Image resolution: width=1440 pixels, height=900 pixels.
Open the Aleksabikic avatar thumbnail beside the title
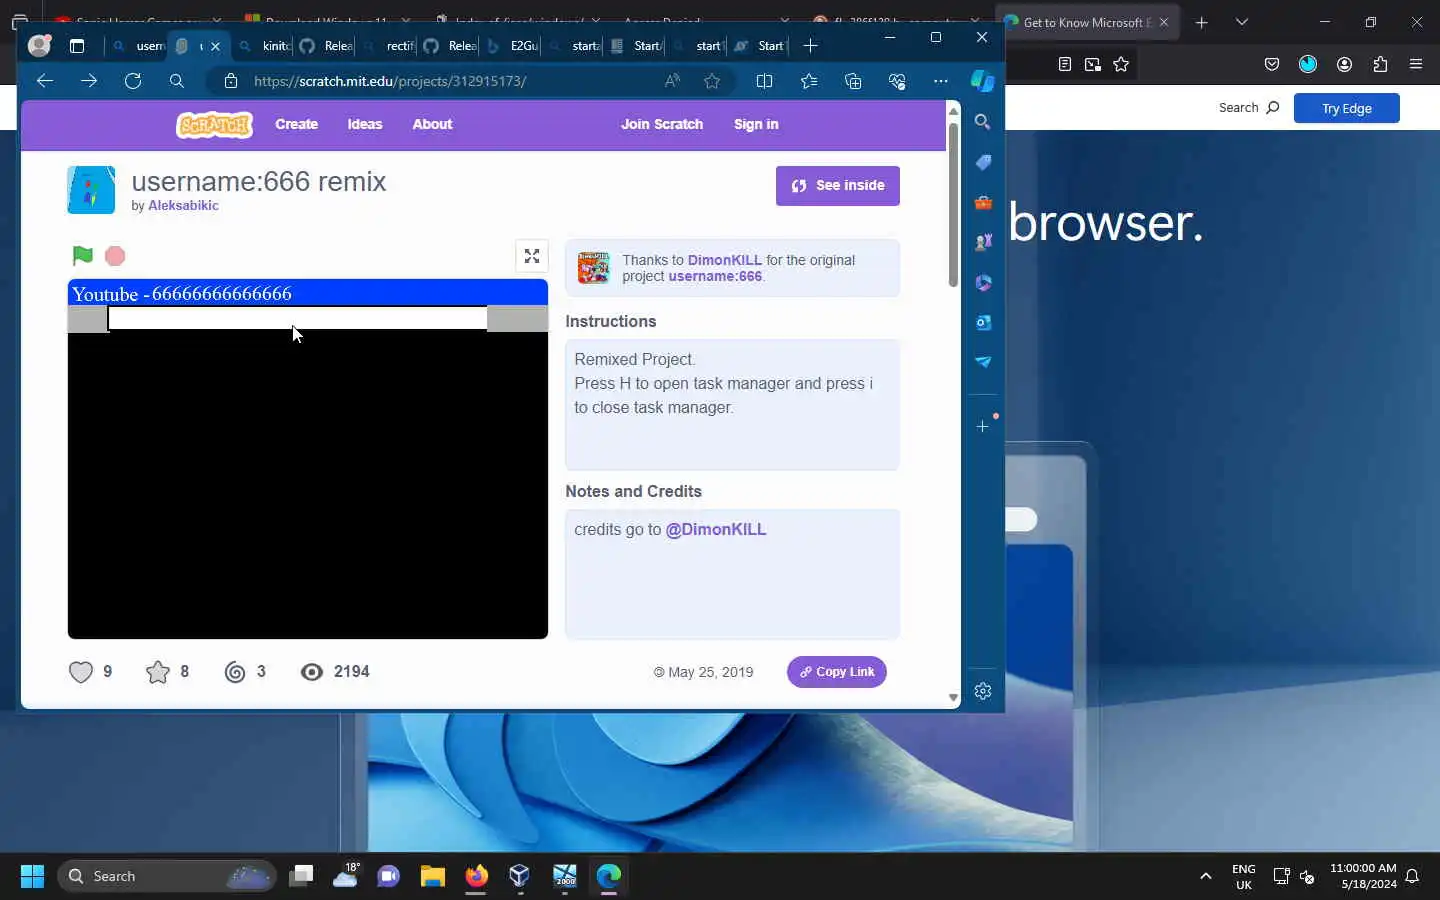(x=91, y=190)
